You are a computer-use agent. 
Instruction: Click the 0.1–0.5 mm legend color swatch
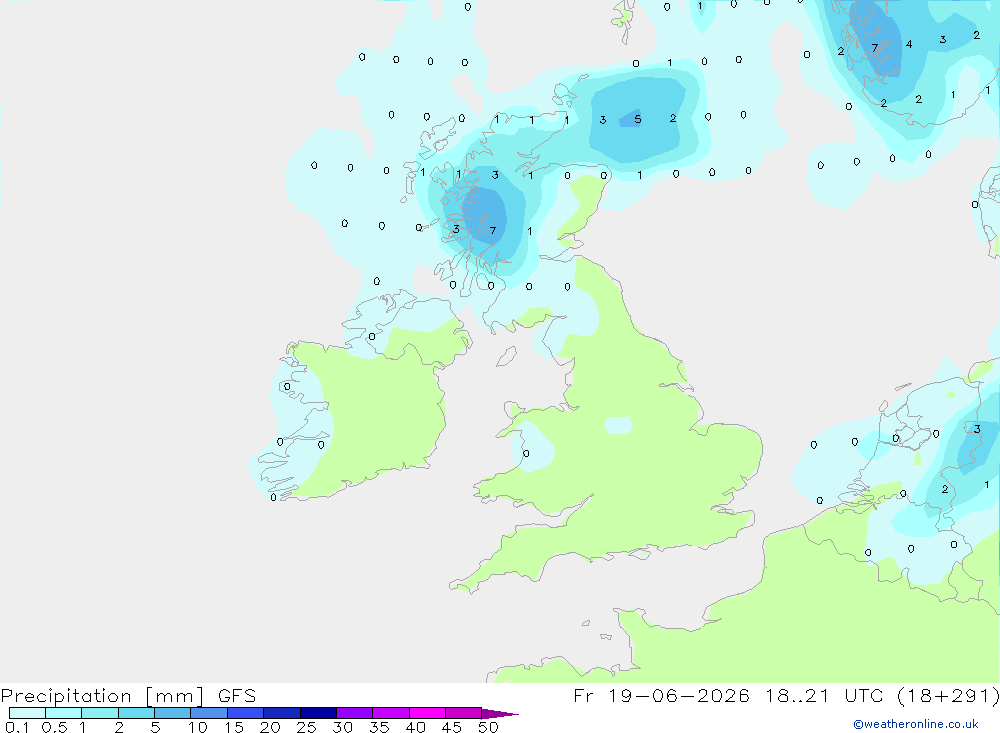(x=27, y=713)
